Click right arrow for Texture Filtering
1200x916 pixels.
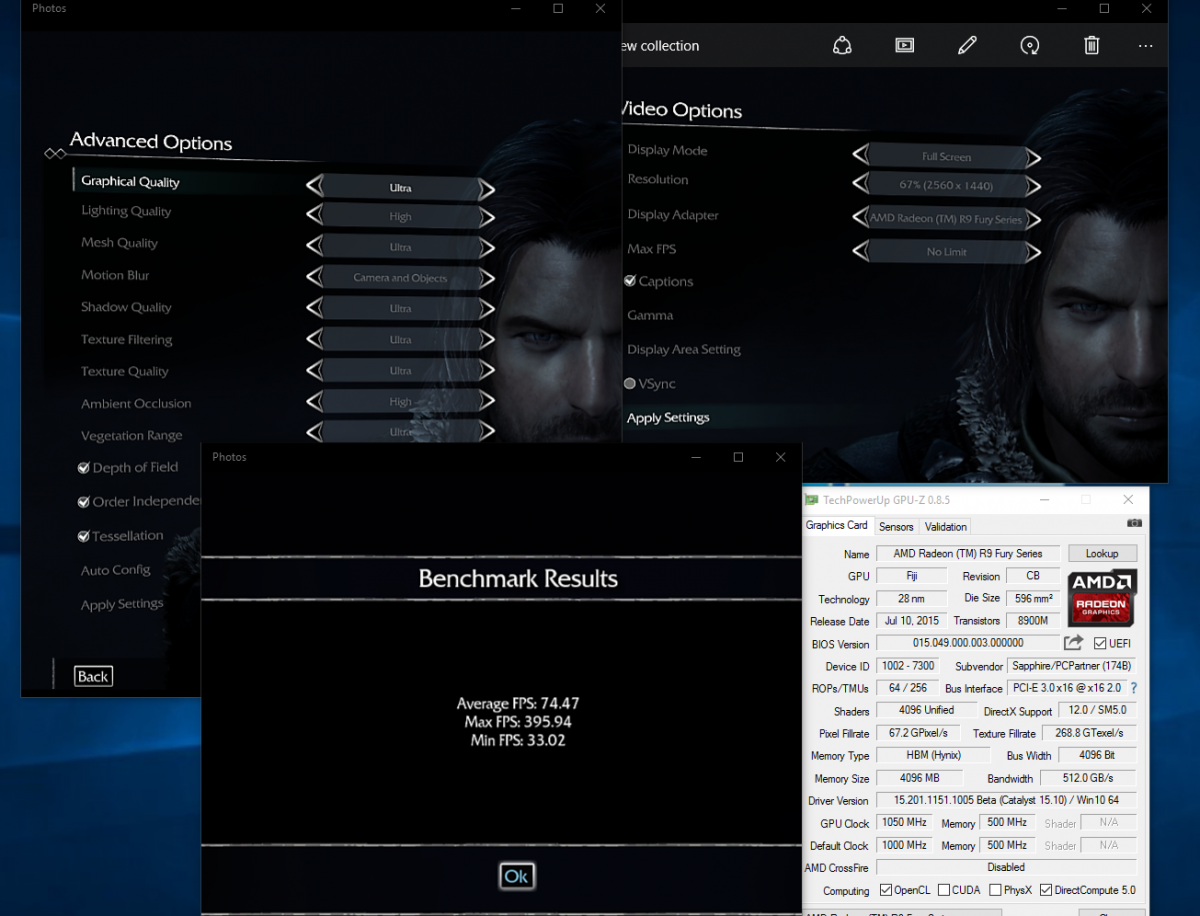coord(487,340)
